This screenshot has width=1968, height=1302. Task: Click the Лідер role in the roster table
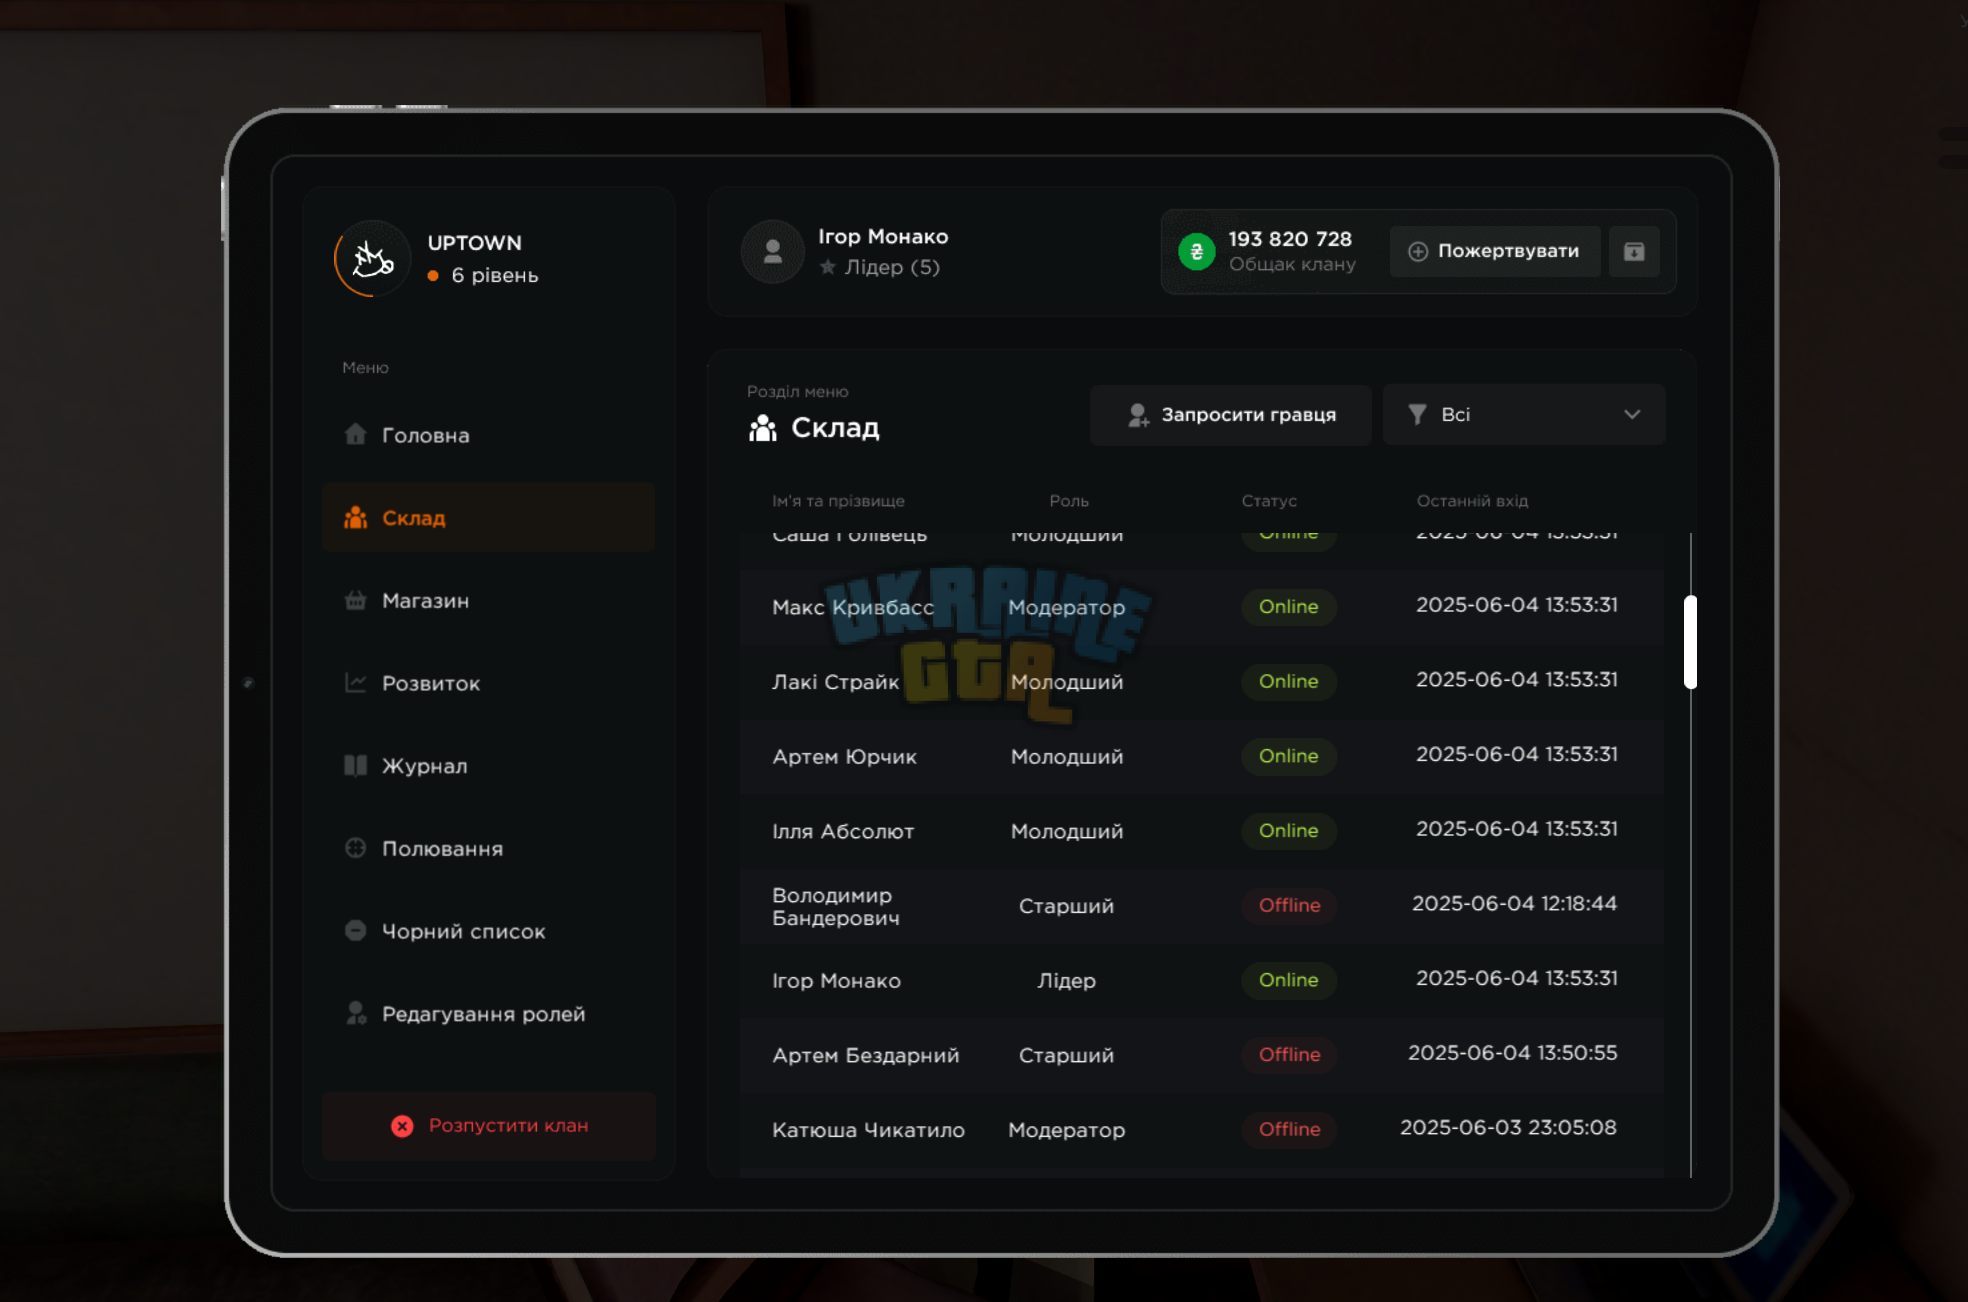pos(1066,981)
